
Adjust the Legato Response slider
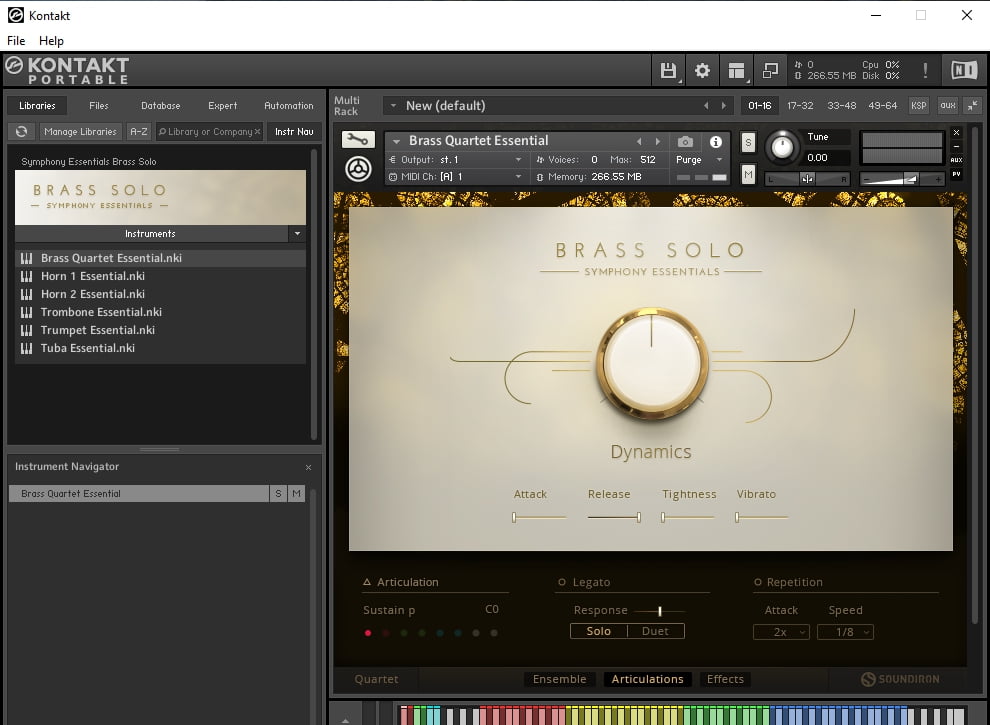click(x=659, y=611)
